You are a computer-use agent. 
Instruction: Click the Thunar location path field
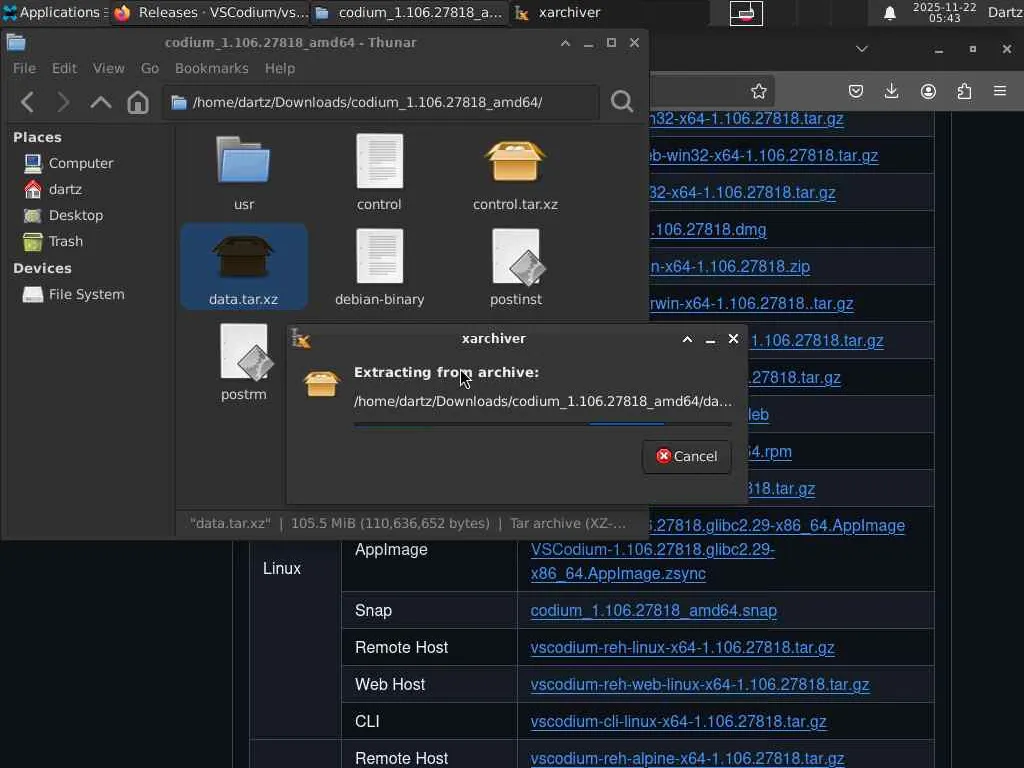(381, 102)
